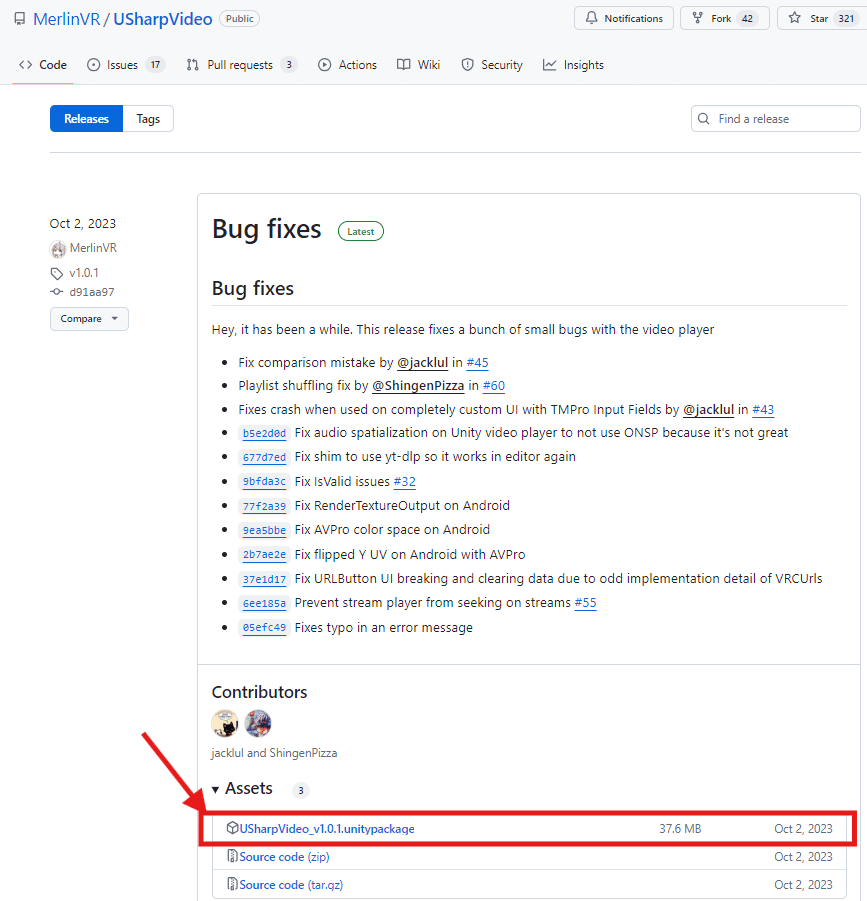Open the Pull requests tab
Viewport: 867px width, 901px height.
(x=241, y=65)
